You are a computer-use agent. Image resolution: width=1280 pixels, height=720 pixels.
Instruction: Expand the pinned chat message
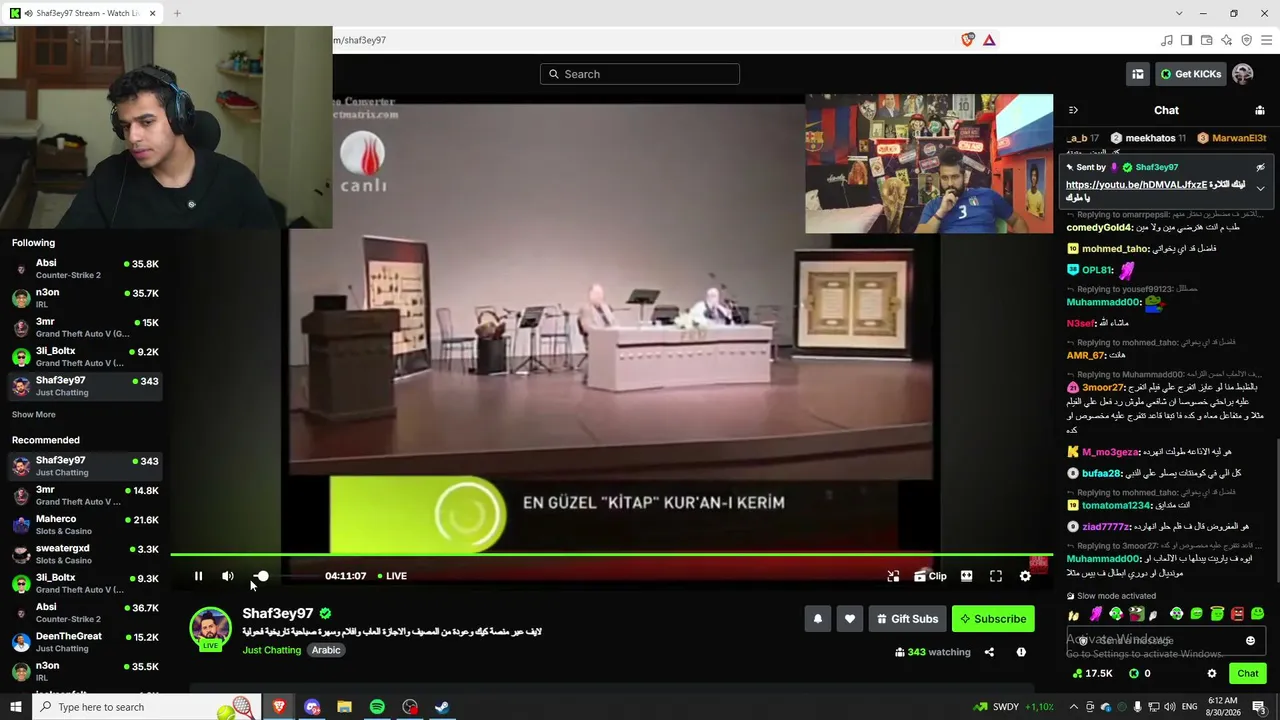coord(1260,188)
